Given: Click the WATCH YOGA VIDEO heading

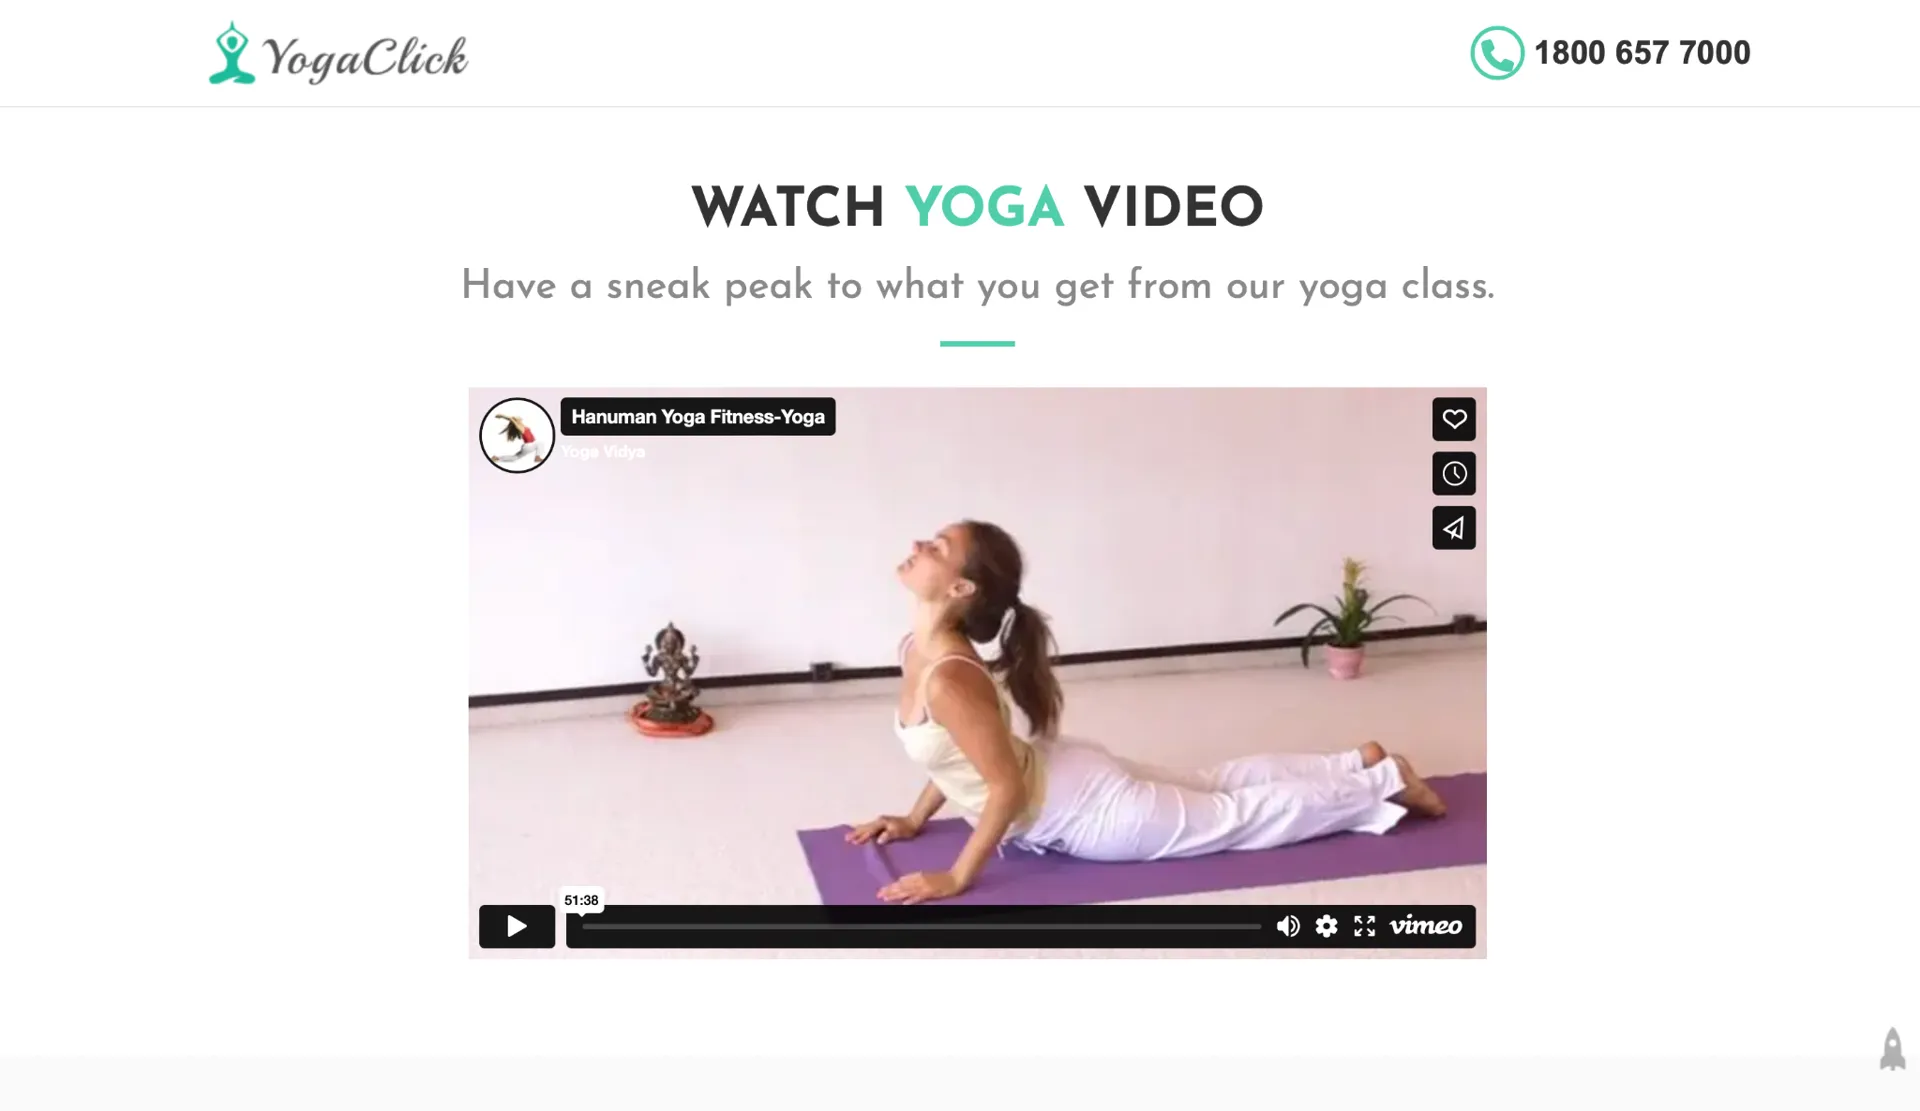Looking at the screenshot, I should 977,208.
